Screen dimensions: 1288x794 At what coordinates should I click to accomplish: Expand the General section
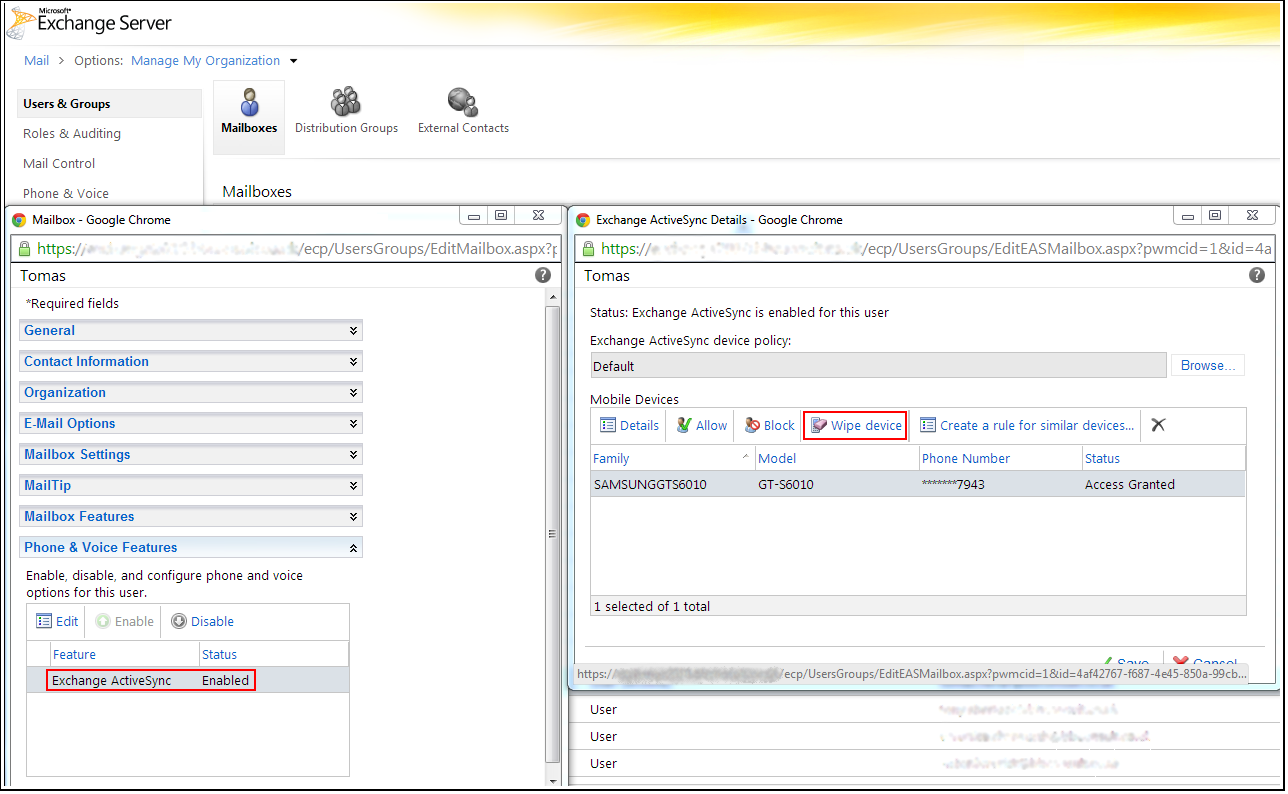190,331
